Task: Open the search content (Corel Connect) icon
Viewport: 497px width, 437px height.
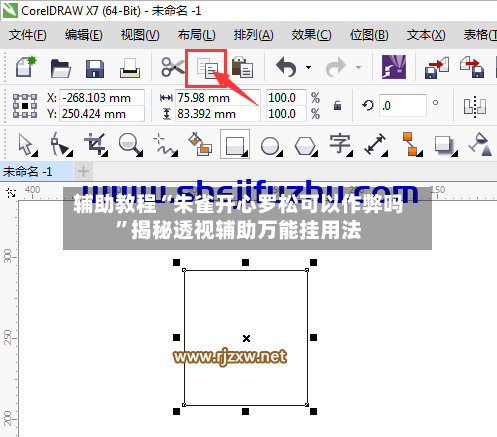Action: 394,67
